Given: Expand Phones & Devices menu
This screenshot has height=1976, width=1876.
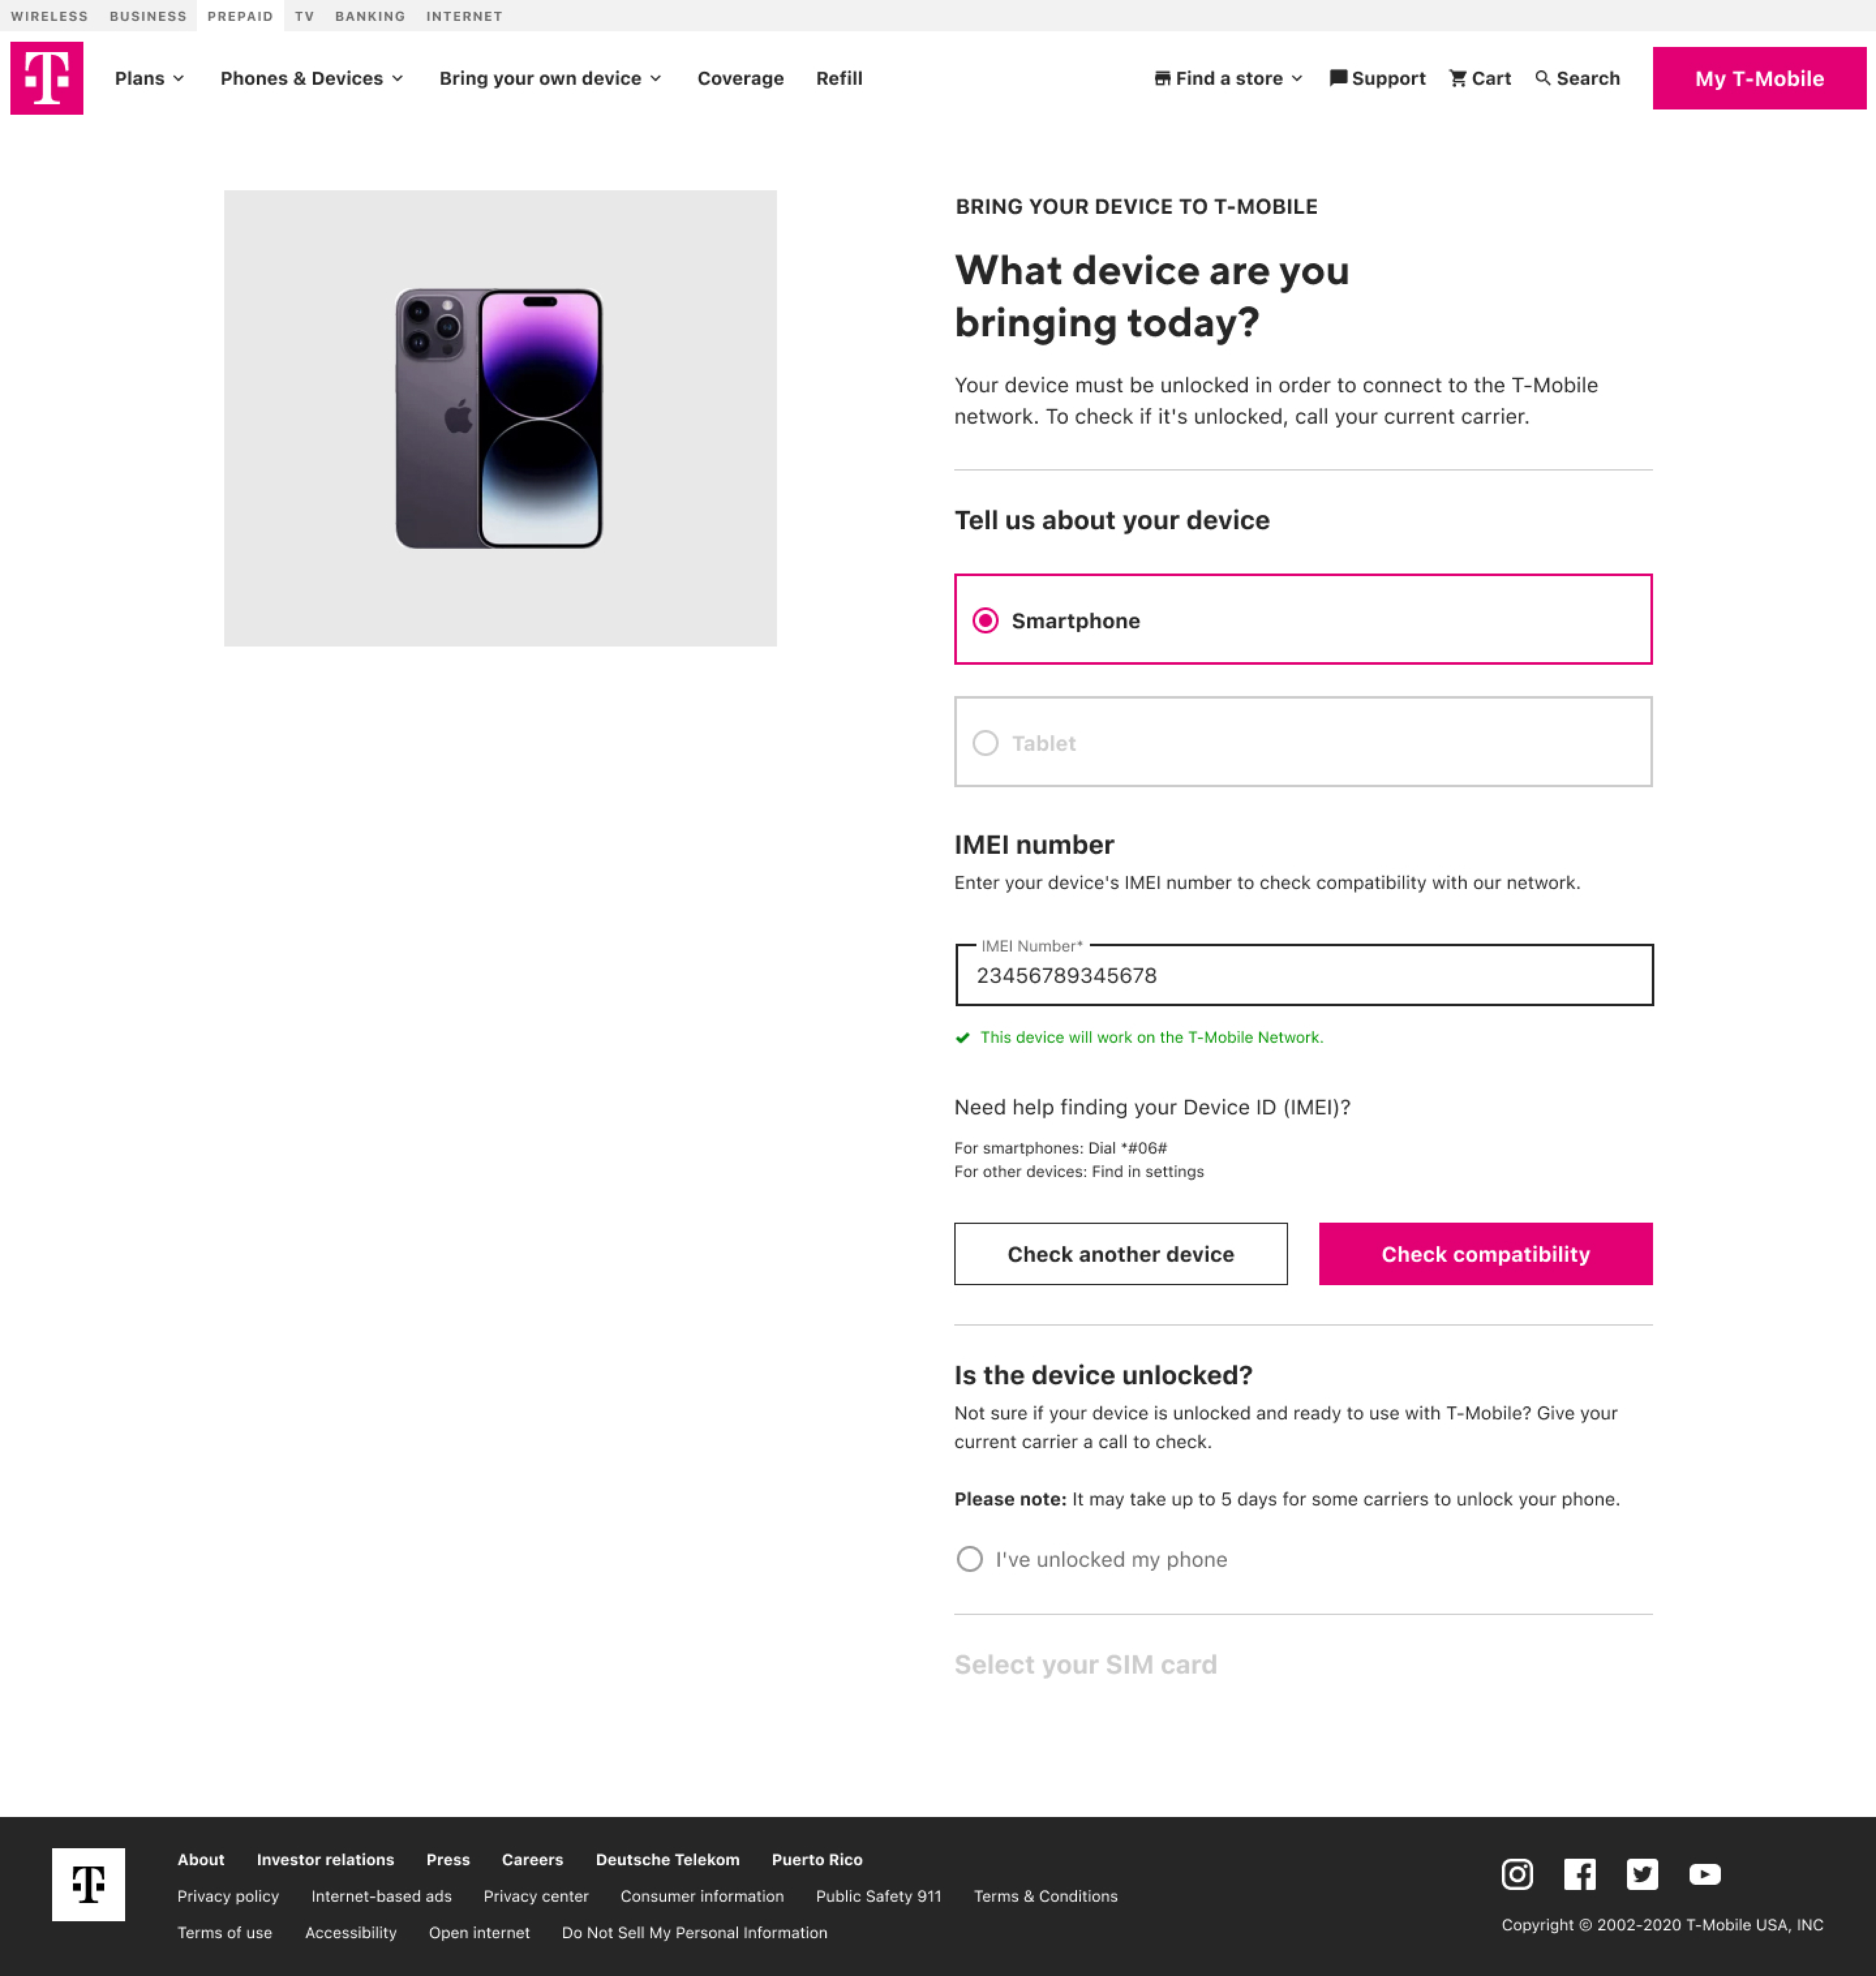Looking at the screenshot, I should (x=311, y=78).
